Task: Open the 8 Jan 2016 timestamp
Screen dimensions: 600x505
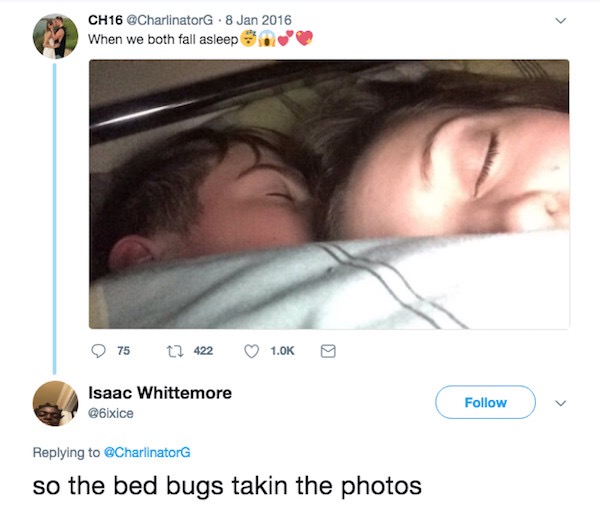Action: 258,20
